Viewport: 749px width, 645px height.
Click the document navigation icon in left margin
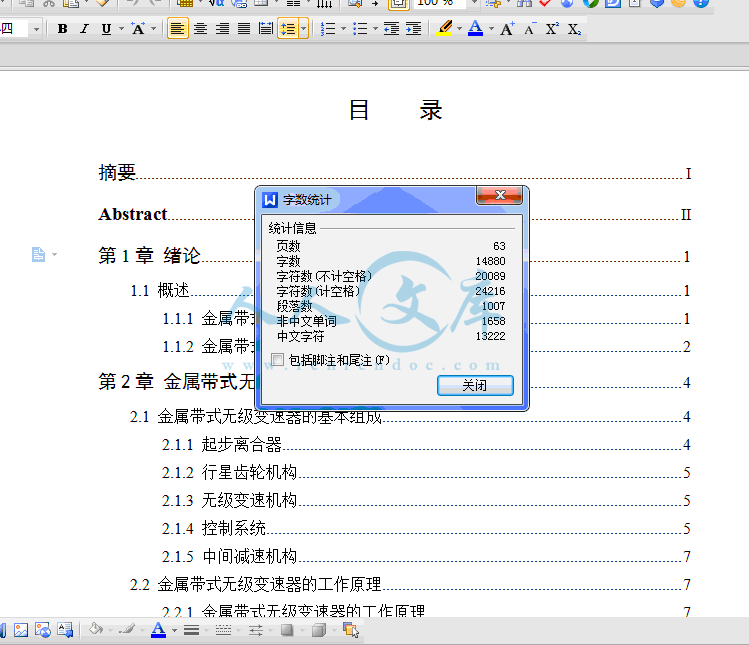(39, 254)
